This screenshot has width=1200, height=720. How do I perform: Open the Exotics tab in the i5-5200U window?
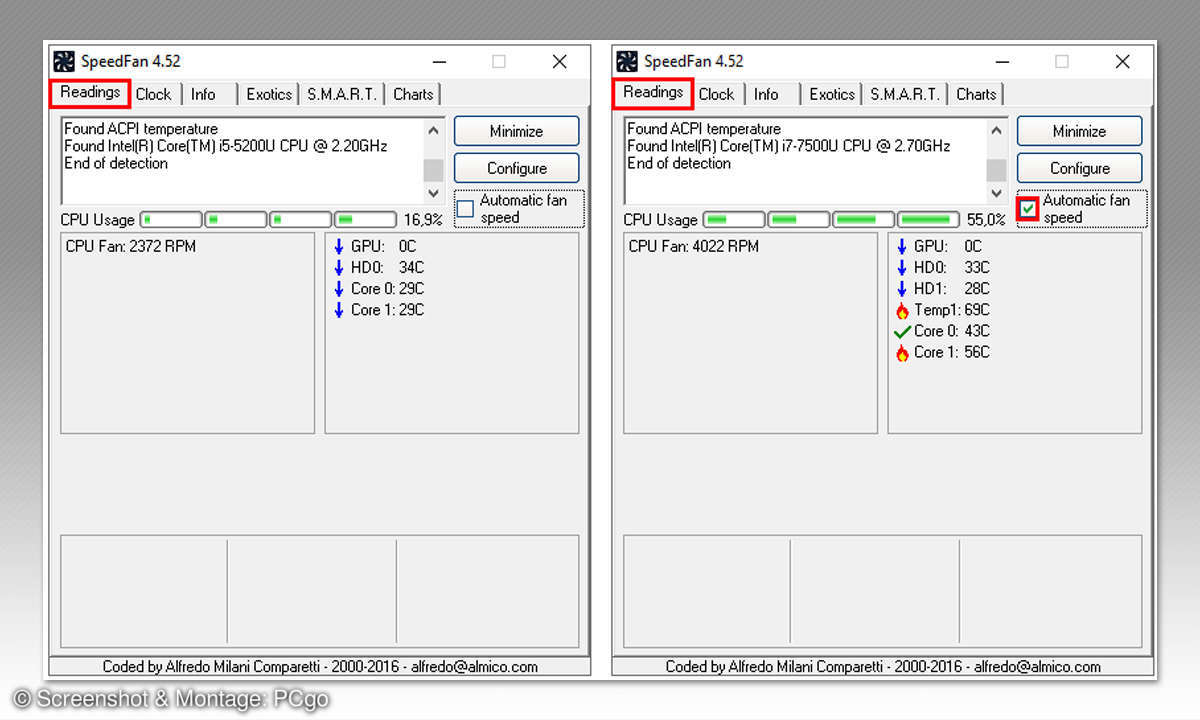[269, 95]
